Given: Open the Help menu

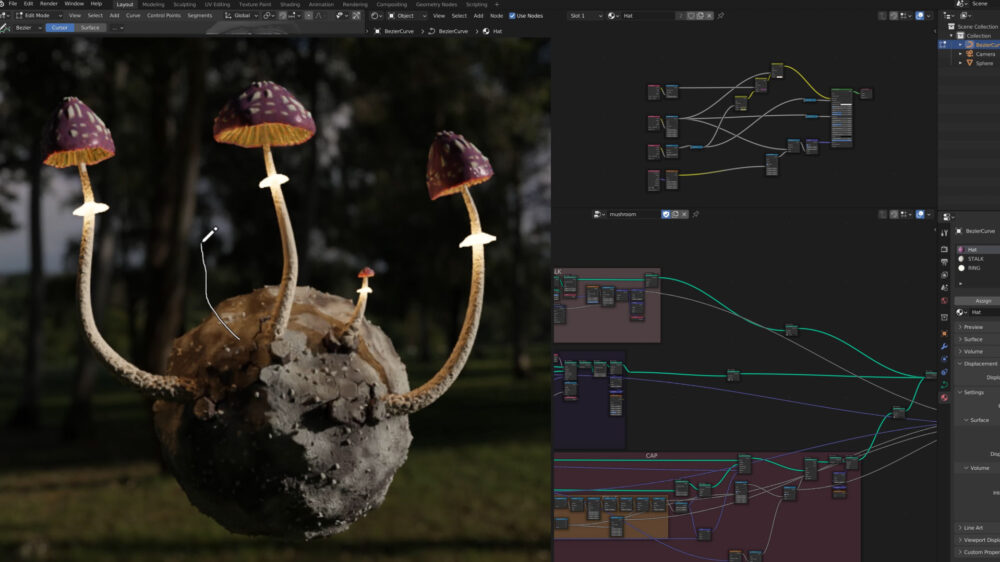Looking at the screenshot, I should click(x=96, y=4).
